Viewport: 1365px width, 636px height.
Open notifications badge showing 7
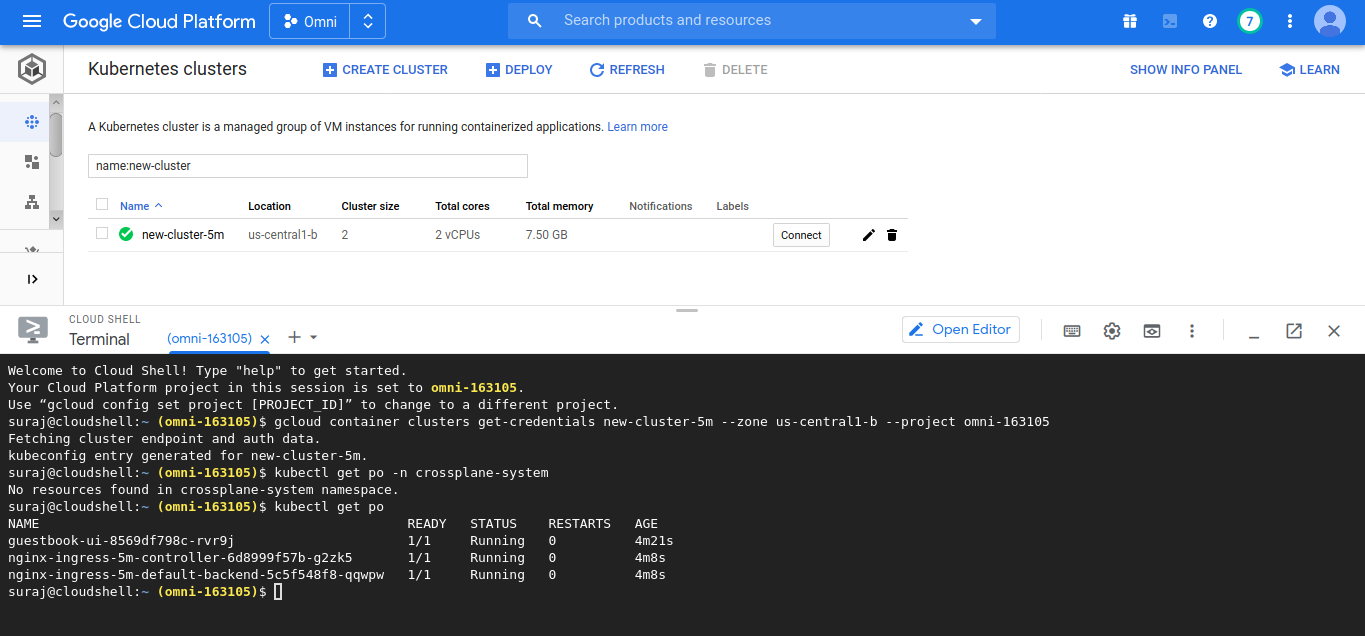[1249, 21]
